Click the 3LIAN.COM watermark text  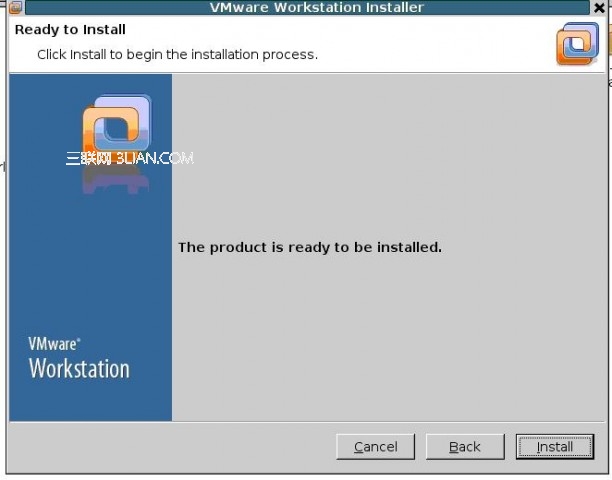155,158
